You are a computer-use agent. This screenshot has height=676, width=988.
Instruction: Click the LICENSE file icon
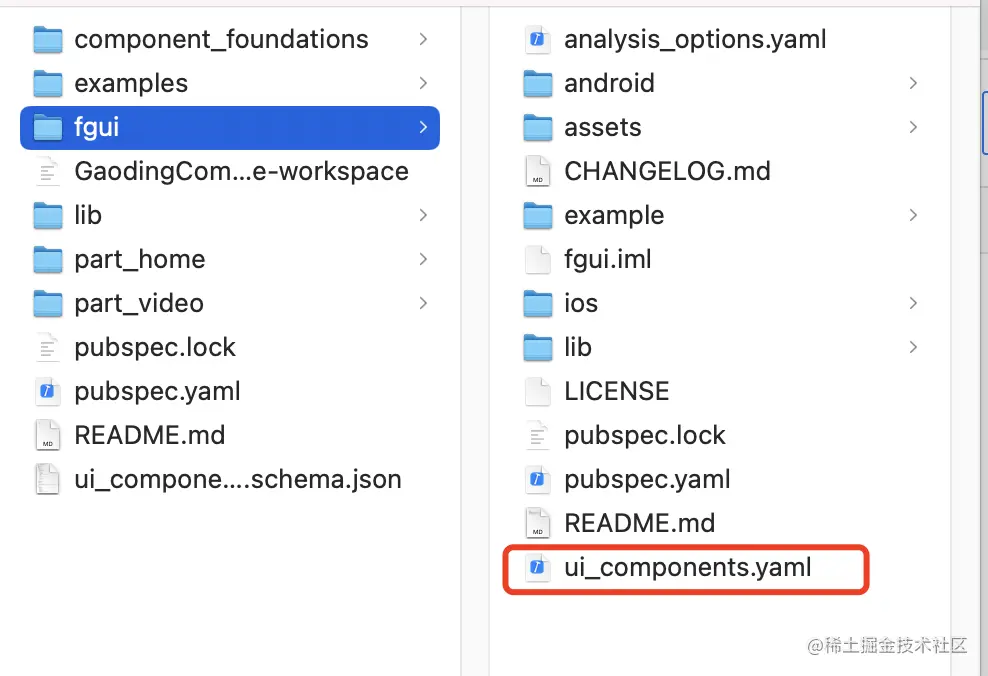click(x=538, y=392)
